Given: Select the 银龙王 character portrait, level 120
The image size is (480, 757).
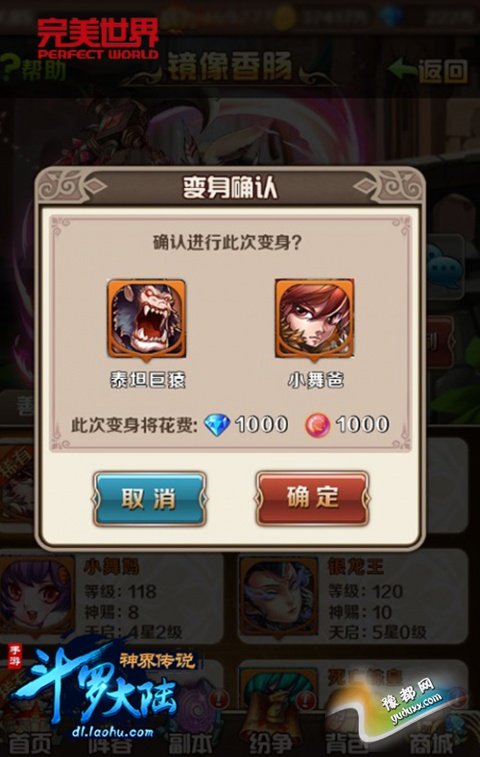Looking at the screenshot, I should 278,597.
